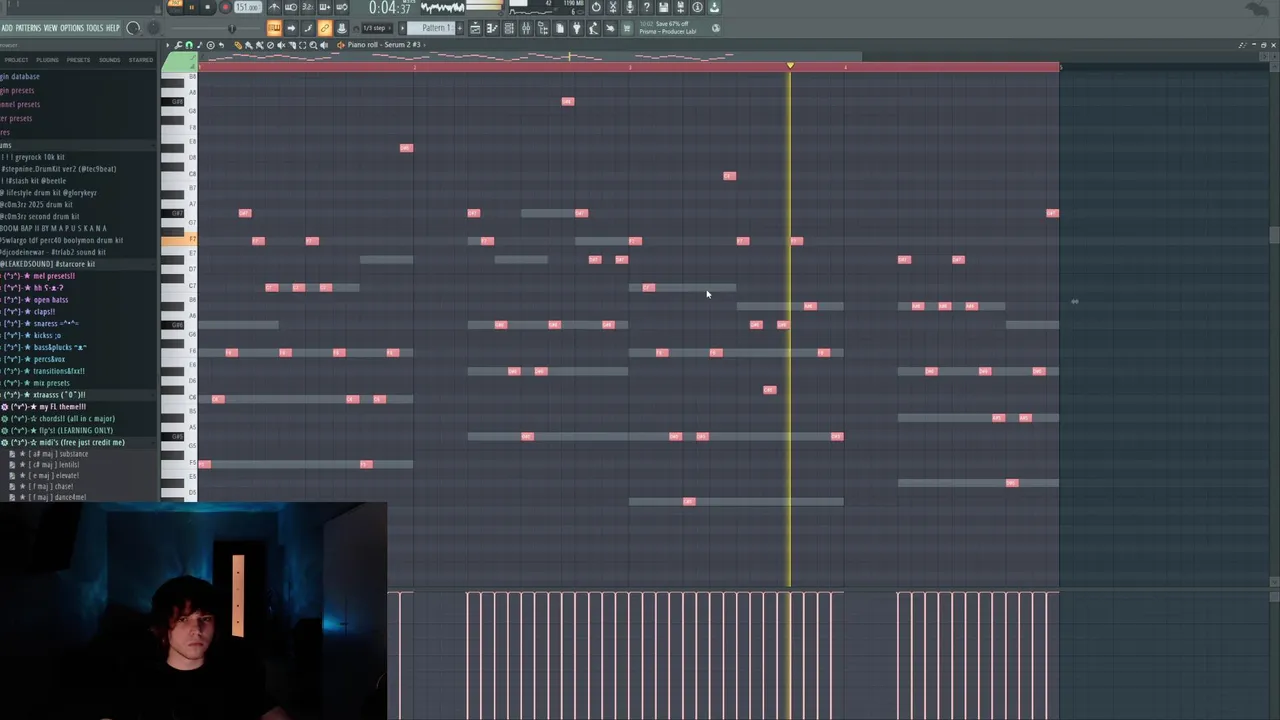This screenshot has height=720, width=1280.
Task: Click the yellow playhead marker on timeline
Action: [790, 66]
